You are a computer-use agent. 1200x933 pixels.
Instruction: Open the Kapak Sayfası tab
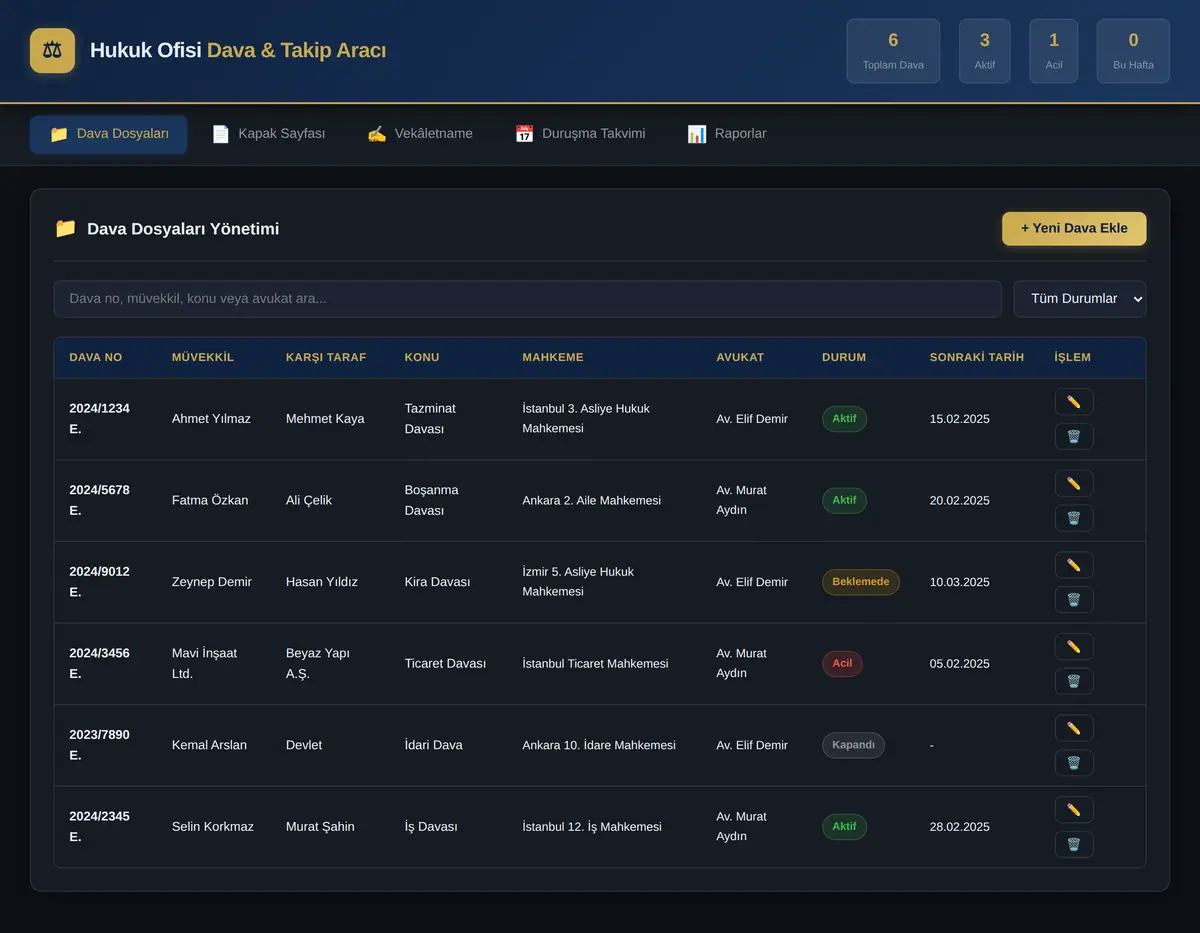click(268, 134)
